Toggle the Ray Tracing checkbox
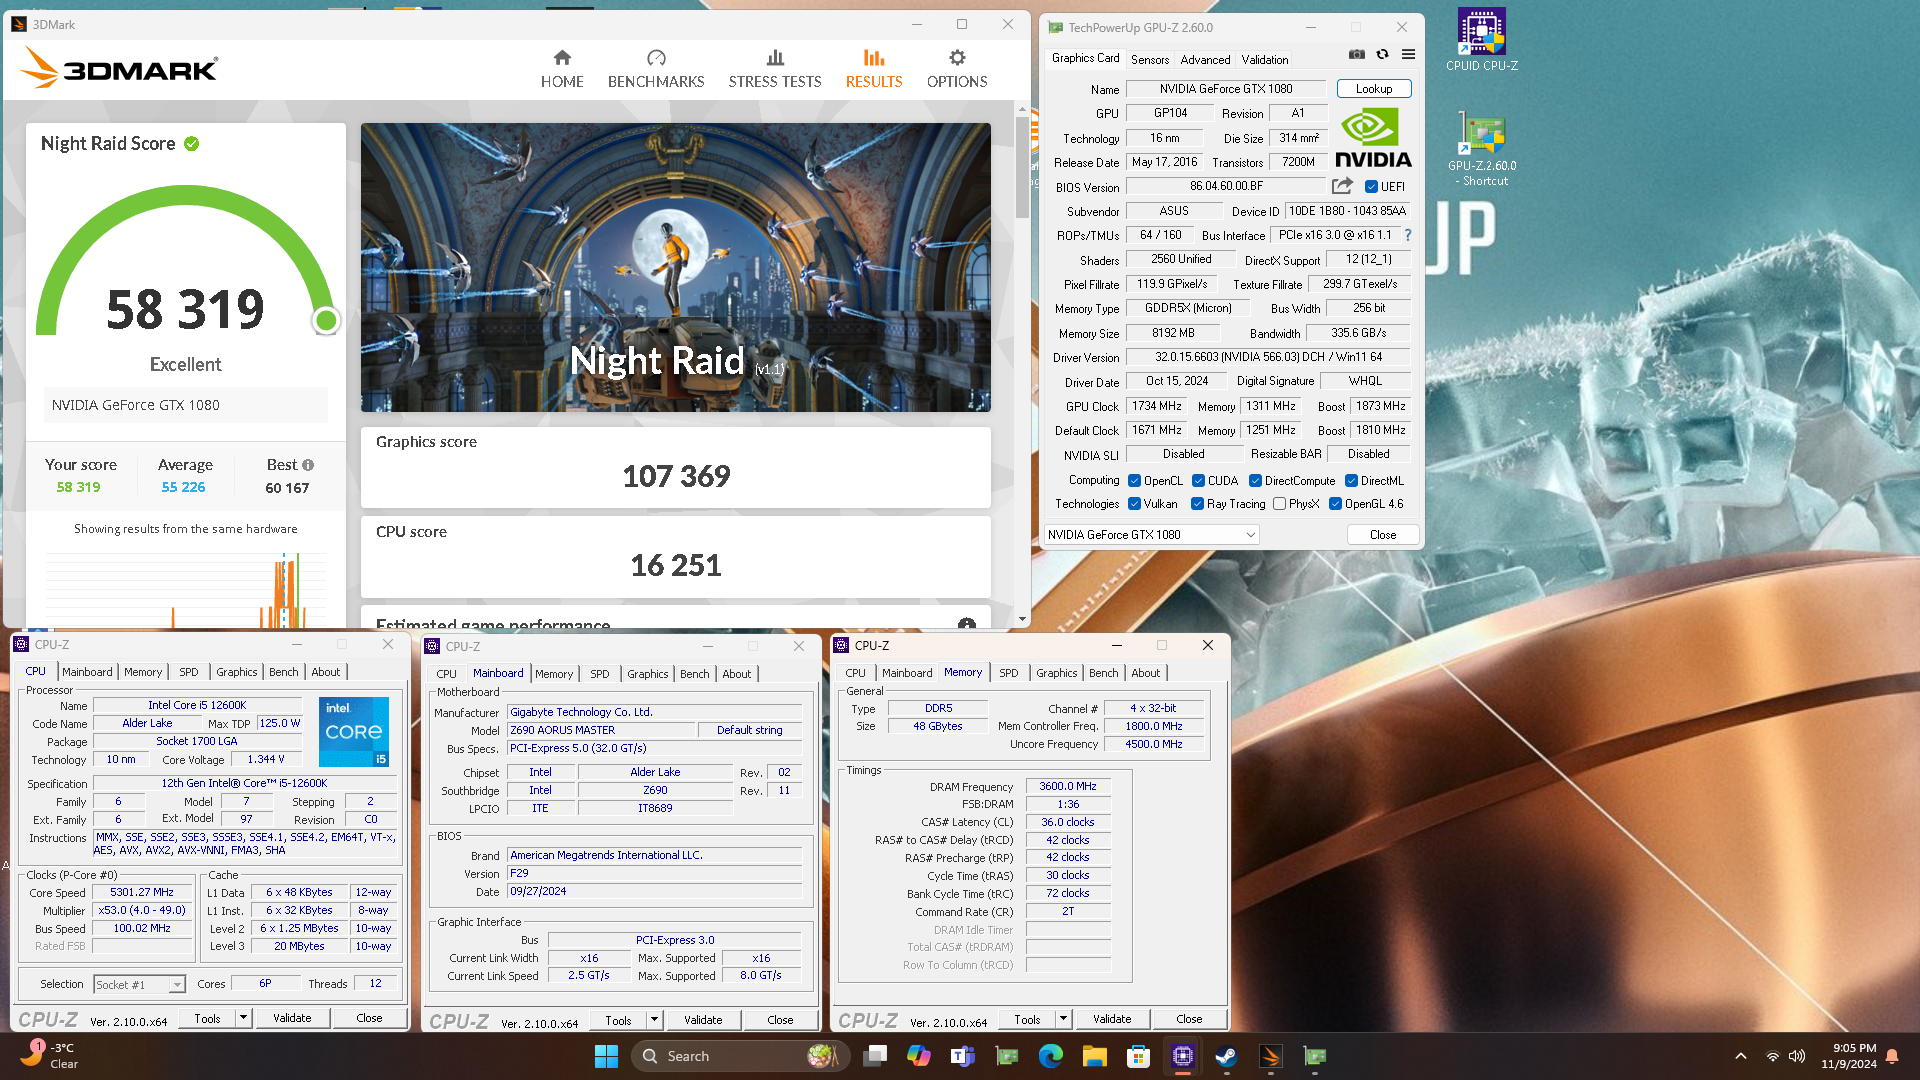This screenshot has width=1920, height=1080. 1198,504
